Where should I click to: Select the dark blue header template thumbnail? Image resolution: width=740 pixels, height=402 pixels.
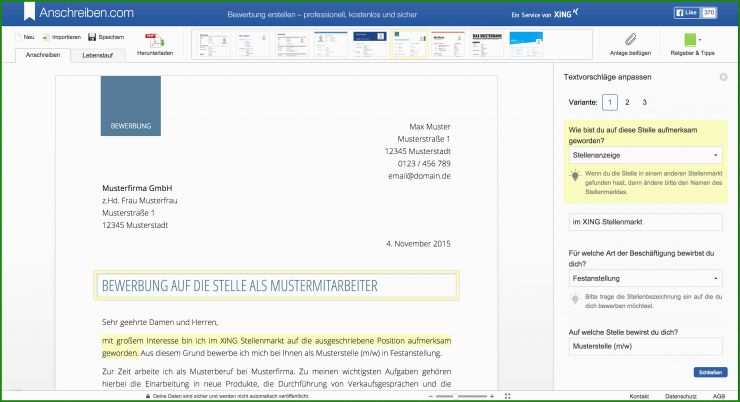click(x=370, y=44)
